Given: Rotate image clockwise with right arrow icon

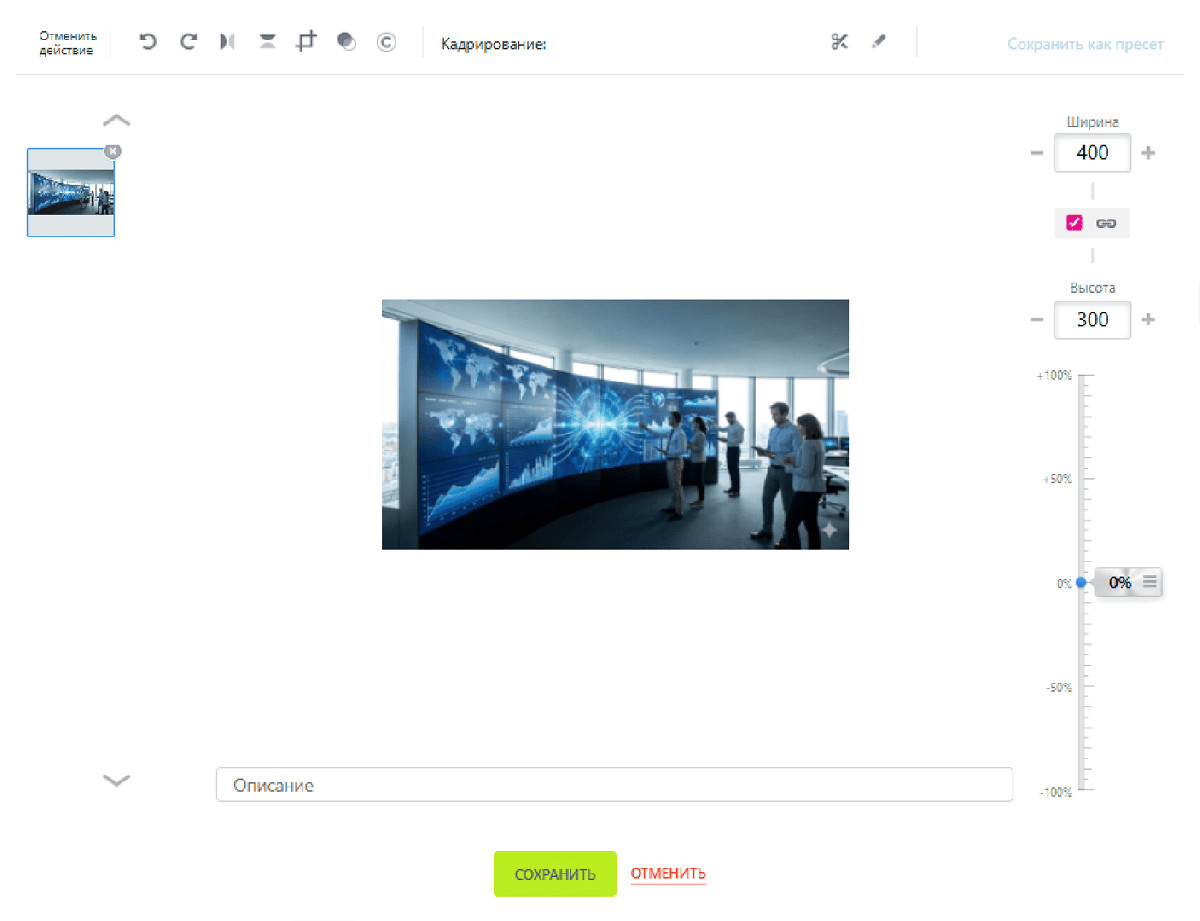Looking at the screenshot, I should click(188, 42).
